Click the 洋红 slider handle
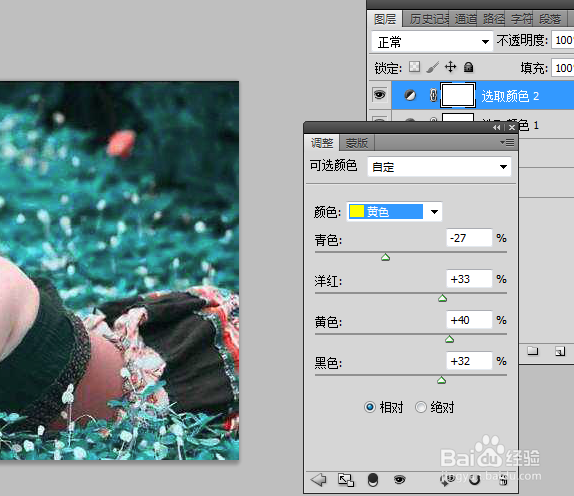This screenshot has height=496, width=574. coord(443,298)
